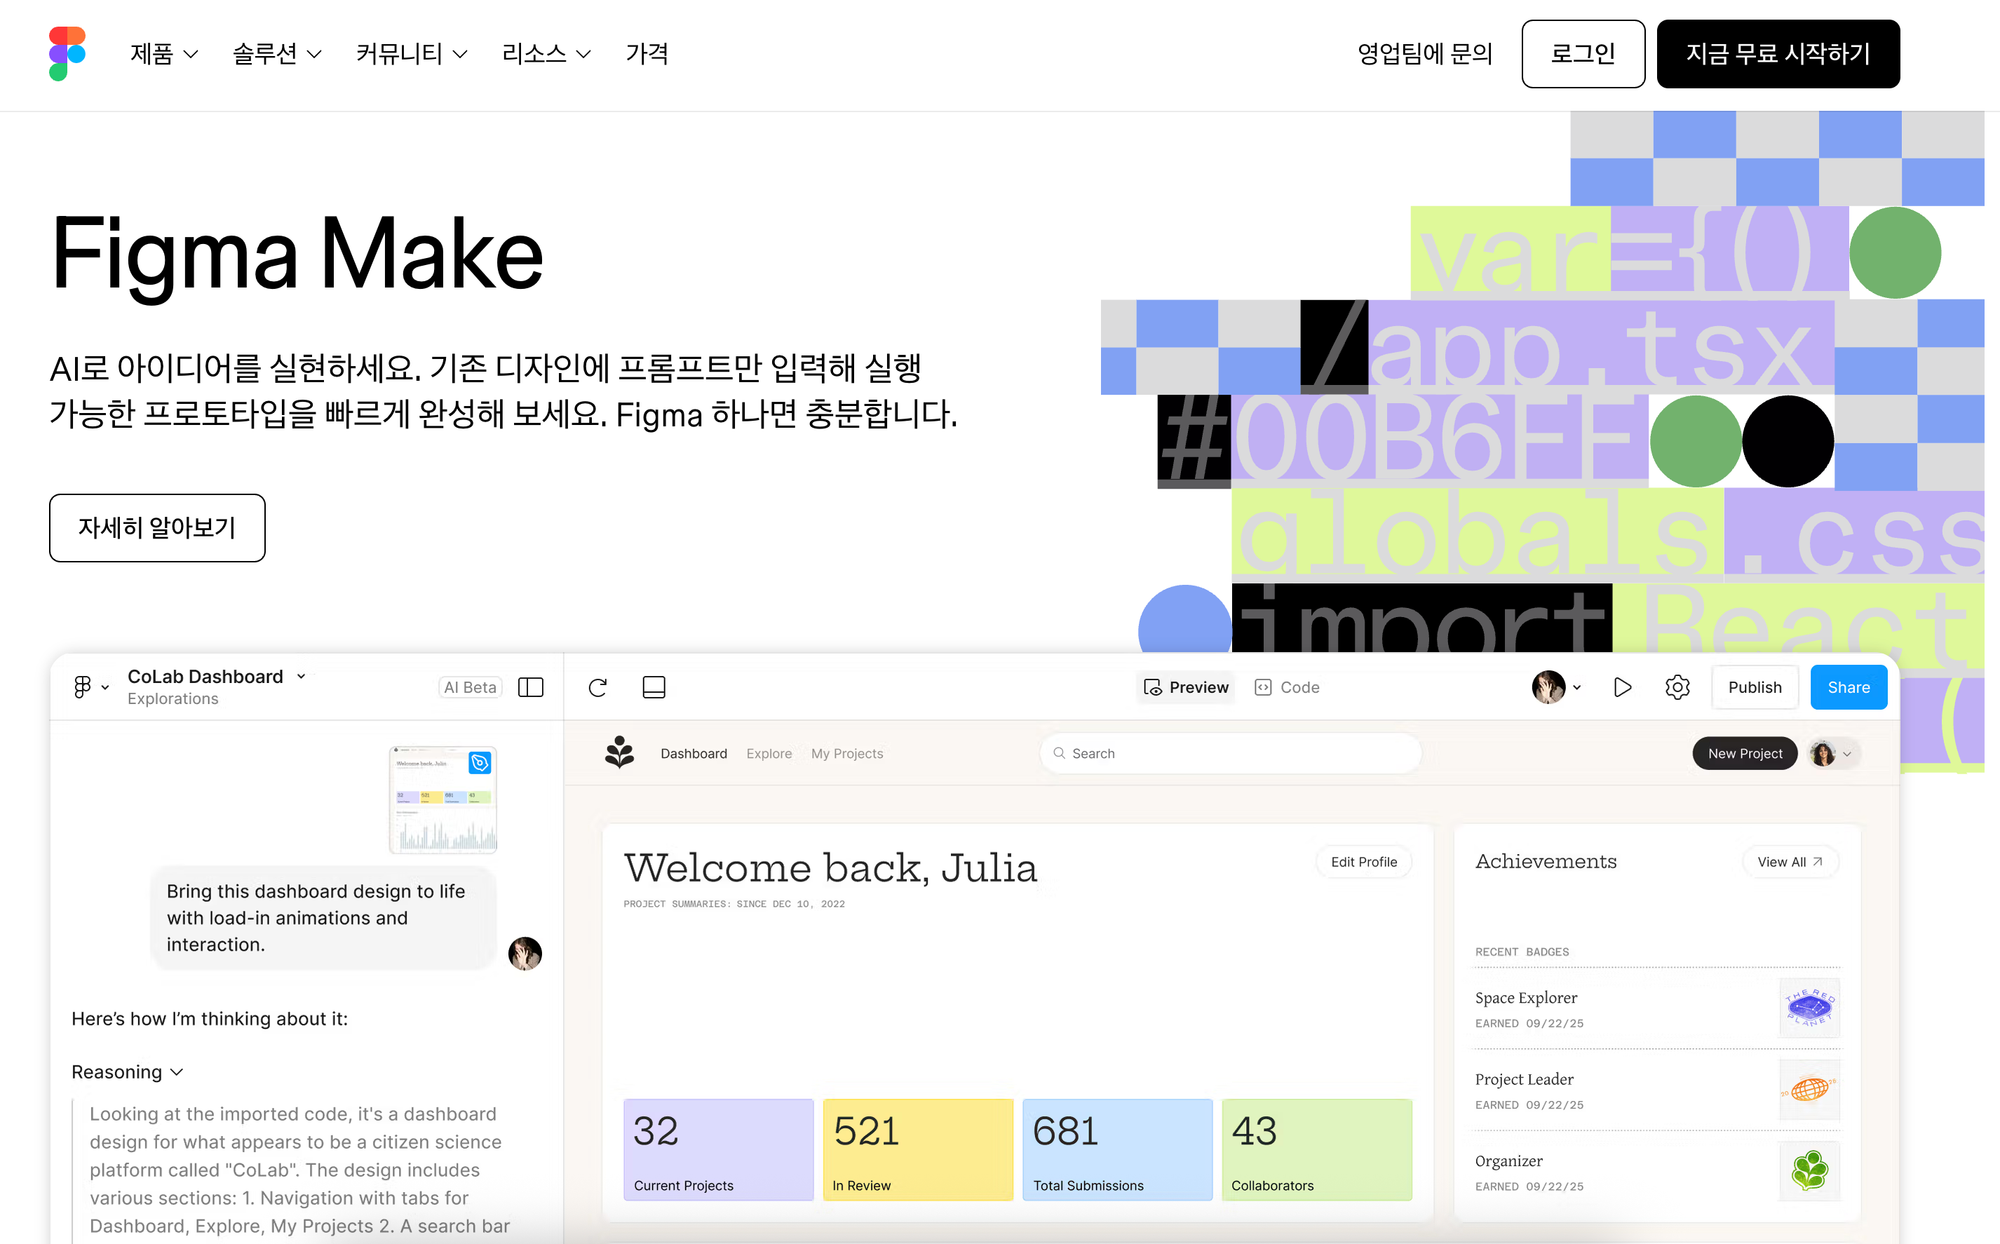Click the blue Share button
The height and width of the screenshot is (1244, 2000).
1849,687
